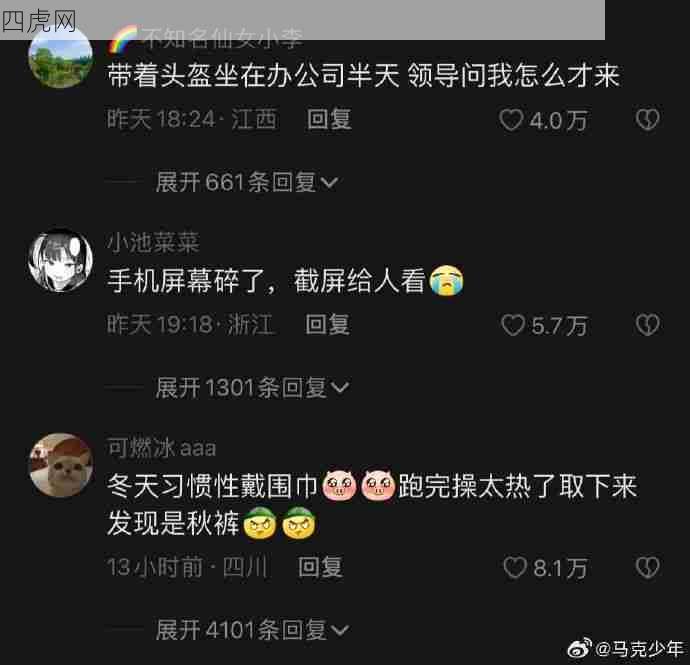Open @马克少年 Weibo handle
The width and height of the screenshot is (690, 665).
coord(639,648)
